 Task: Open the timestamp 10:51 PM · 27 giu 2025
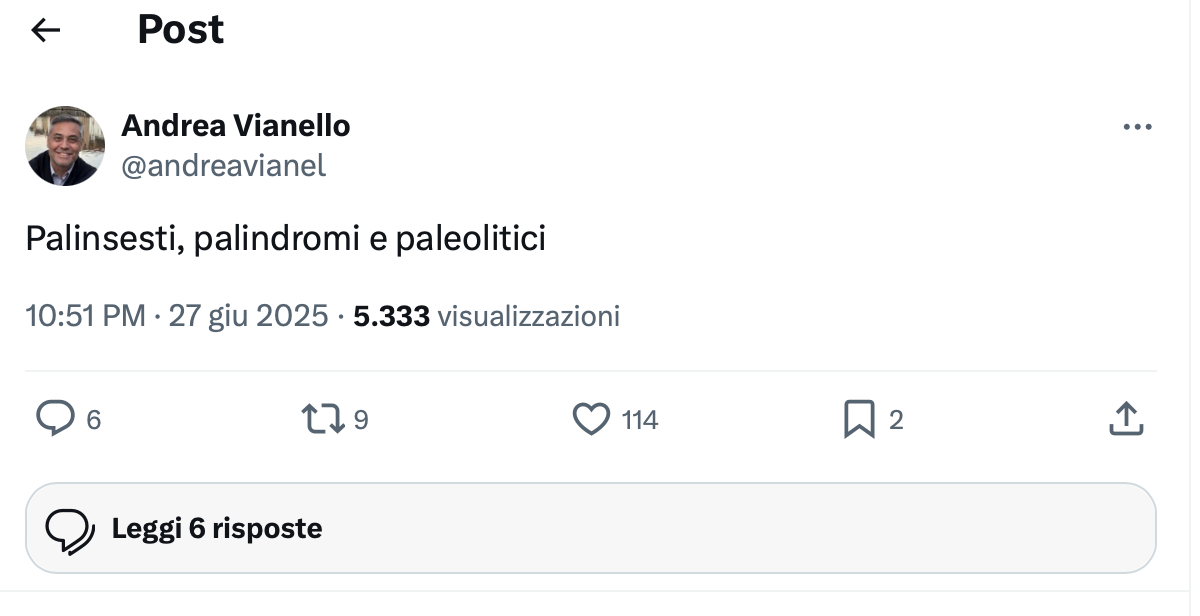tap(176, 317)
